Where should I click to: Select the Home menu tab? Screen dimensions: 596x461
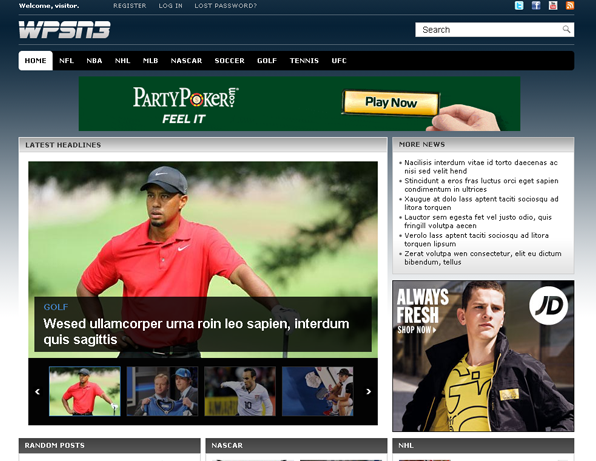pos(35,60)
